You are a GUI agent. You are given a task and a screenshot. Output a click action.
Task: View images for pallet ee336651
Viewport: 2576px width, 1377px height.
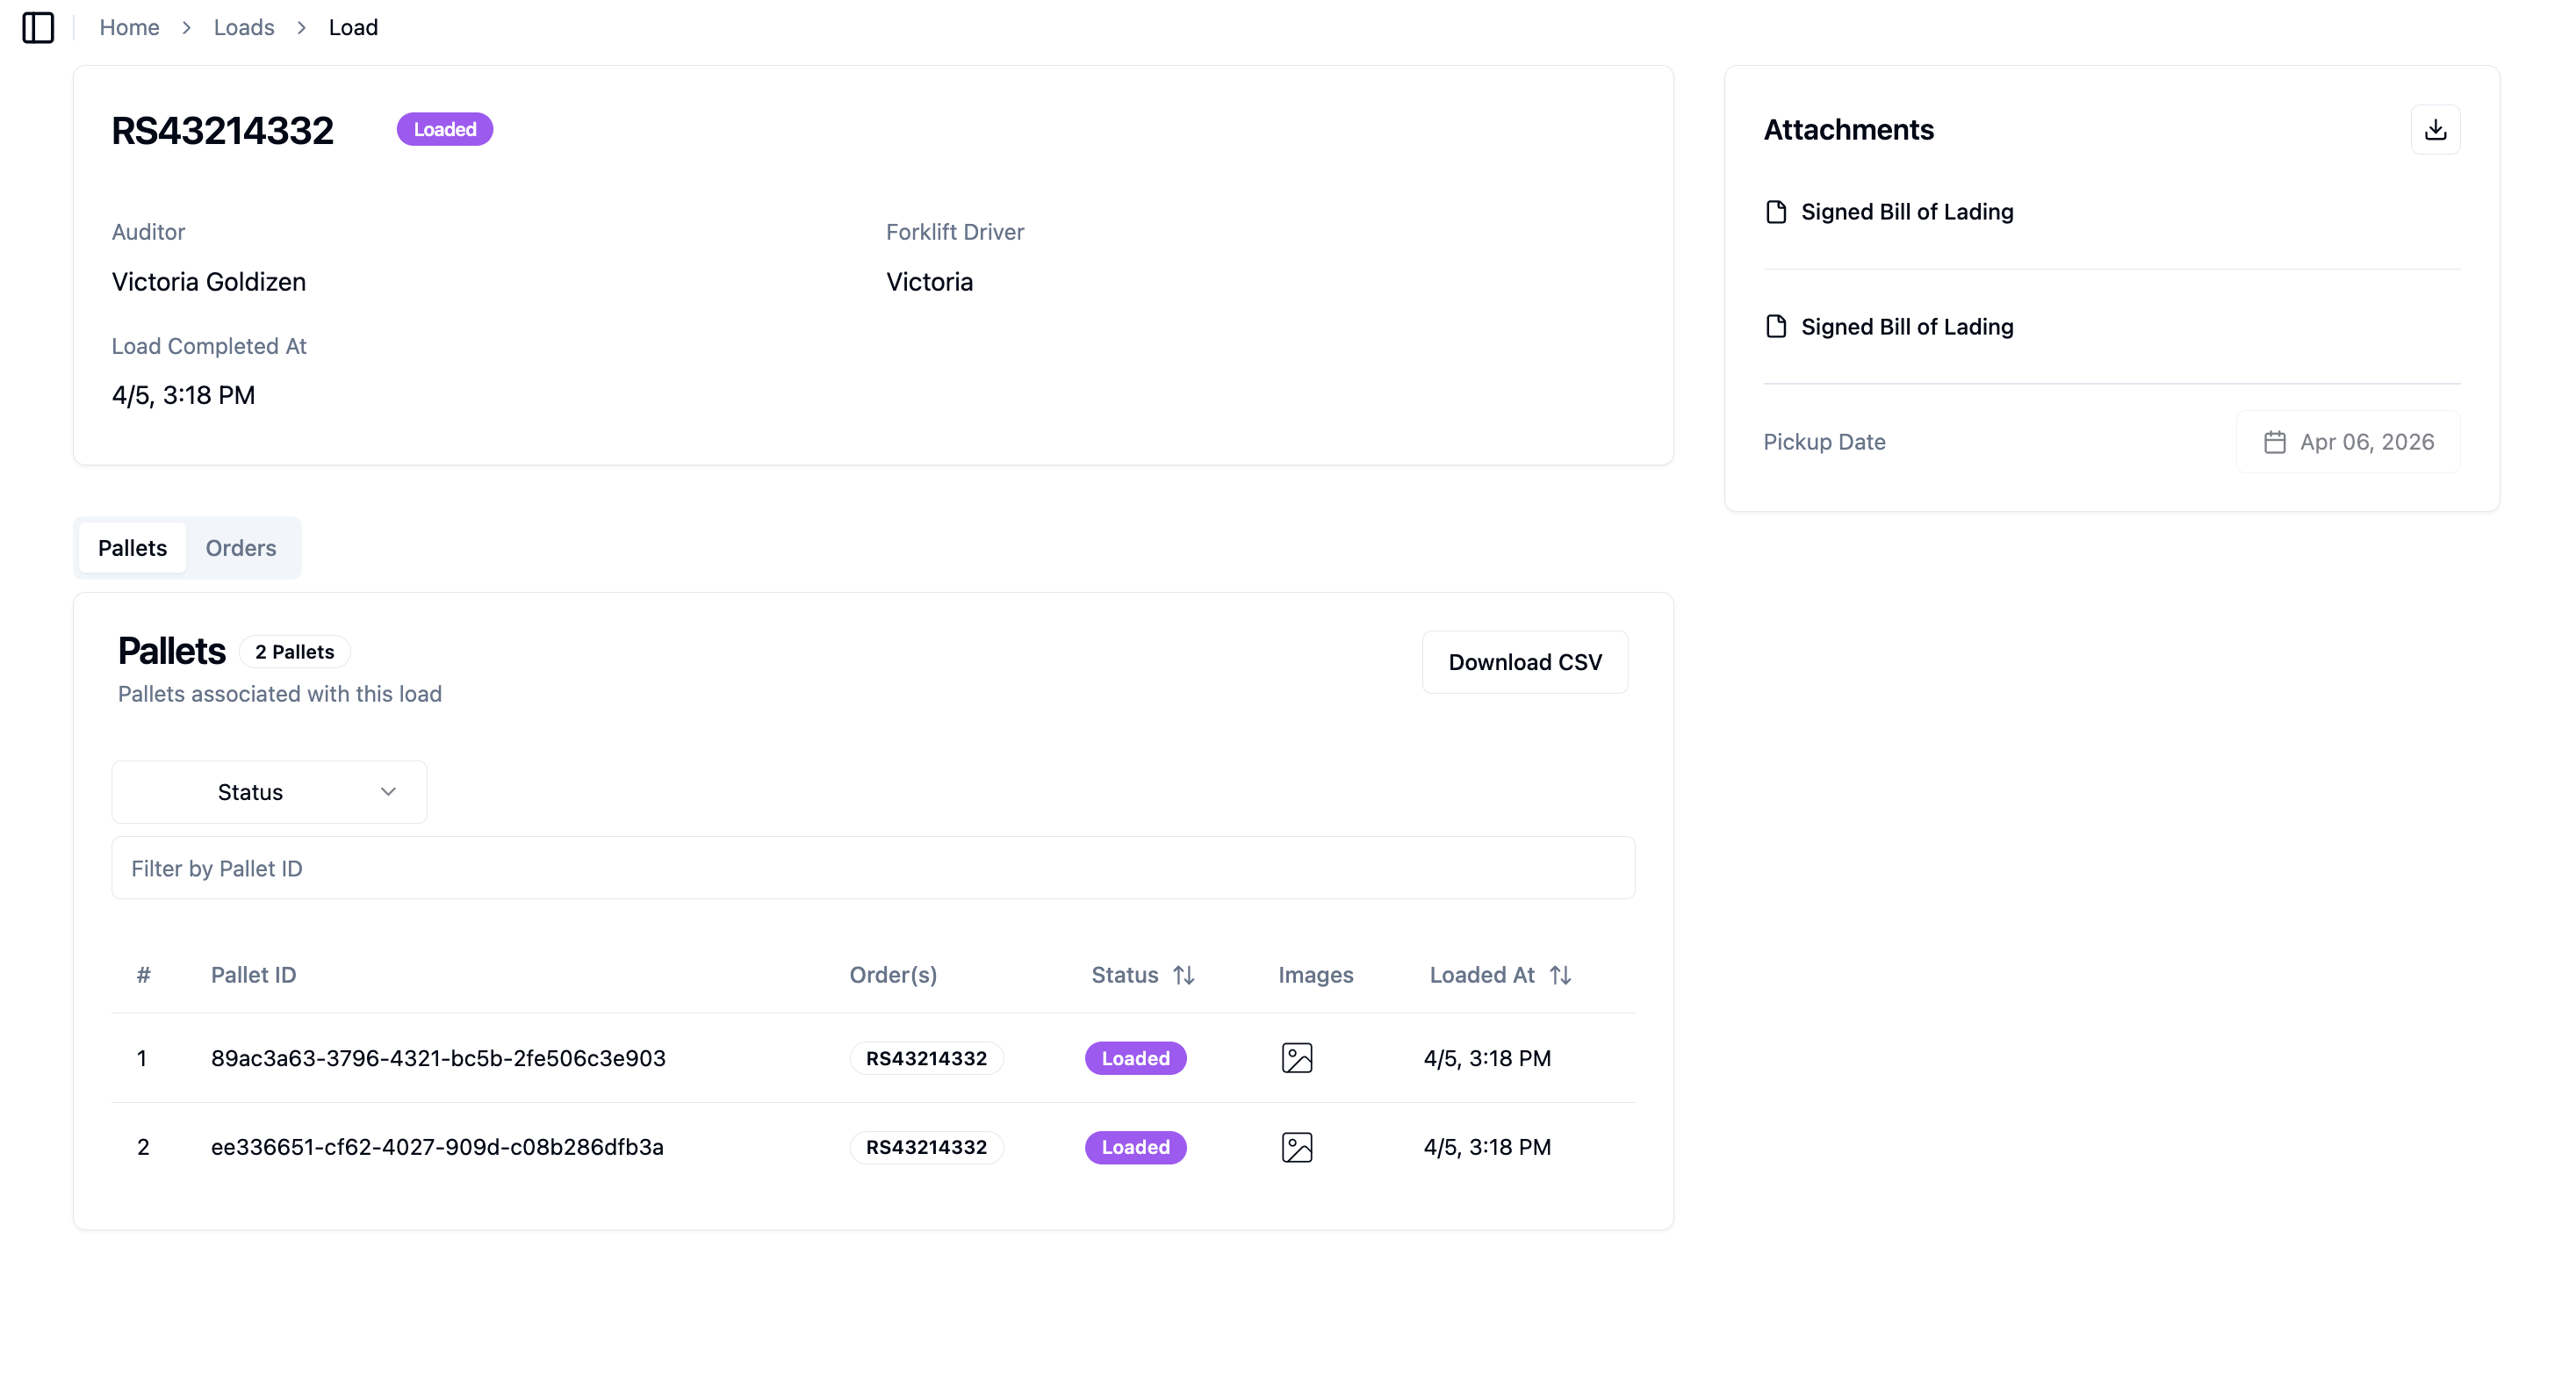pos(1297,1147)
